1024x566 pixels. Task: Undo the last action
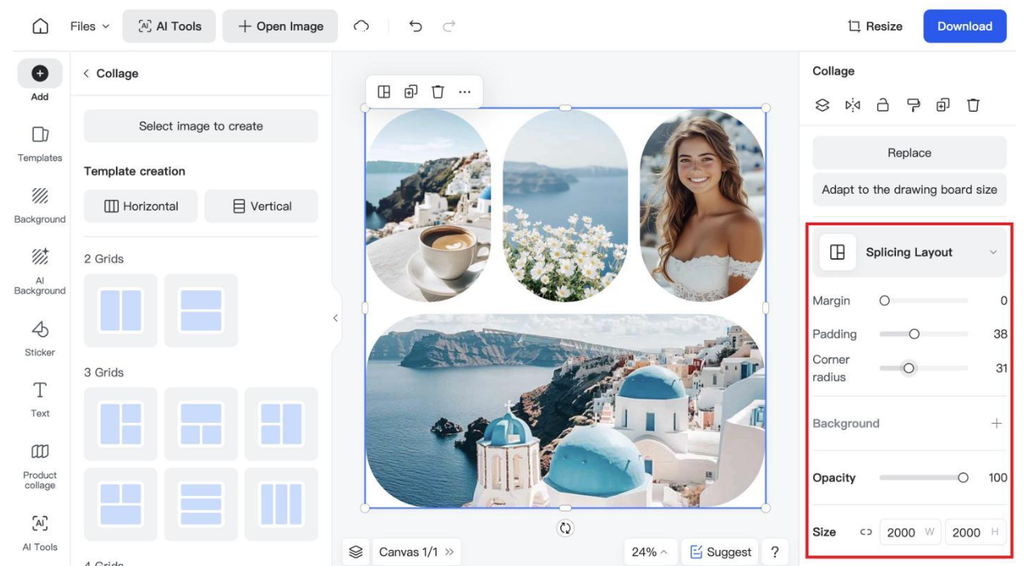click(415, 26)
